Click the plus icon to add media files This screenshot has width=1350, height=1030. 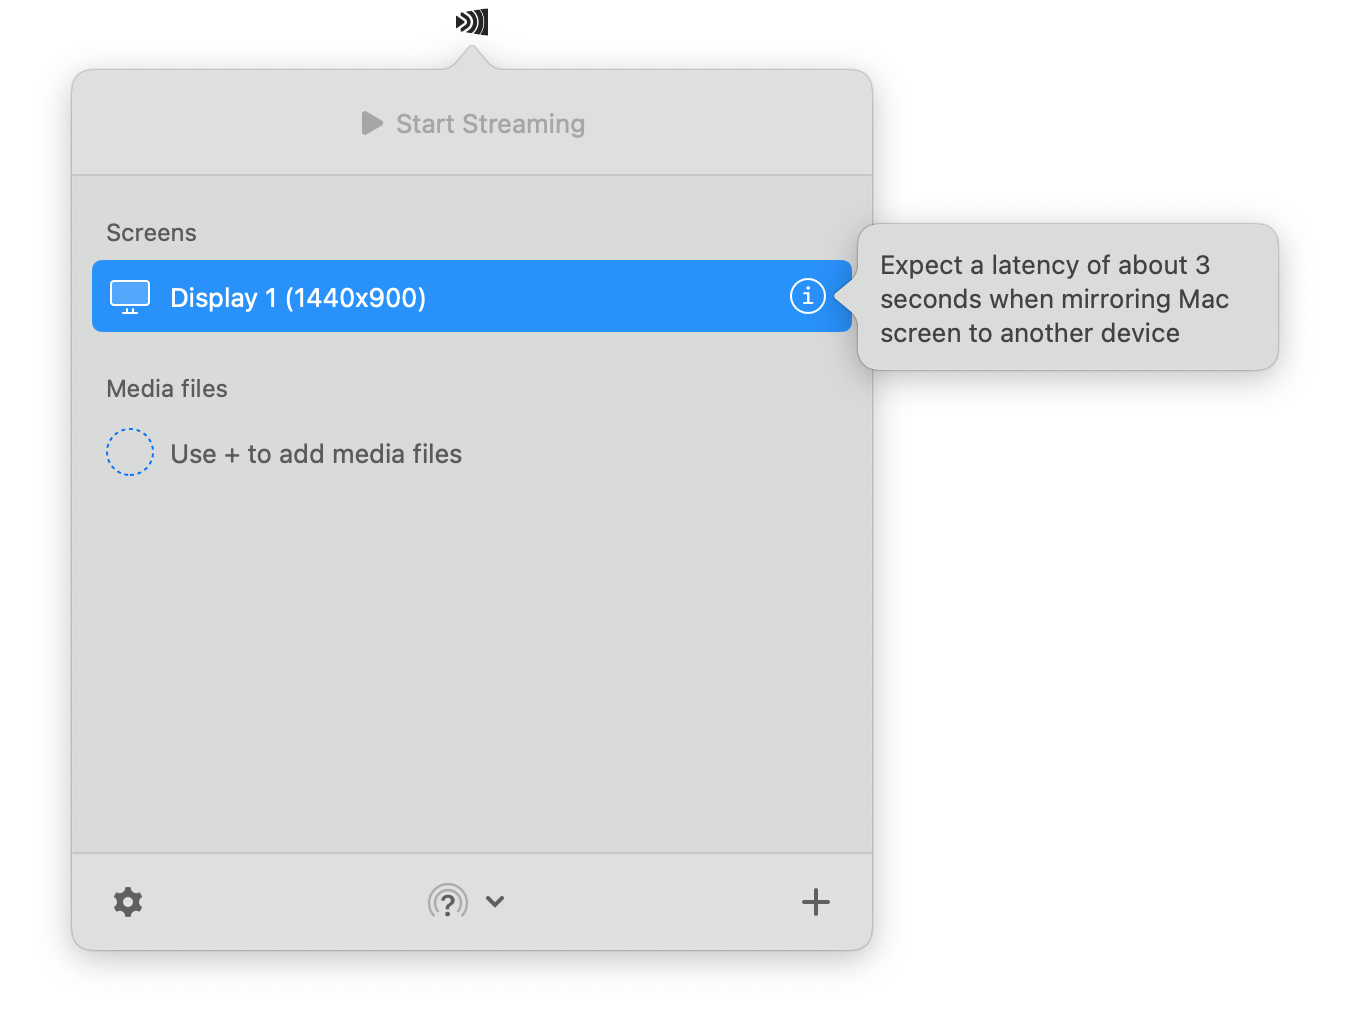[815, 901]
